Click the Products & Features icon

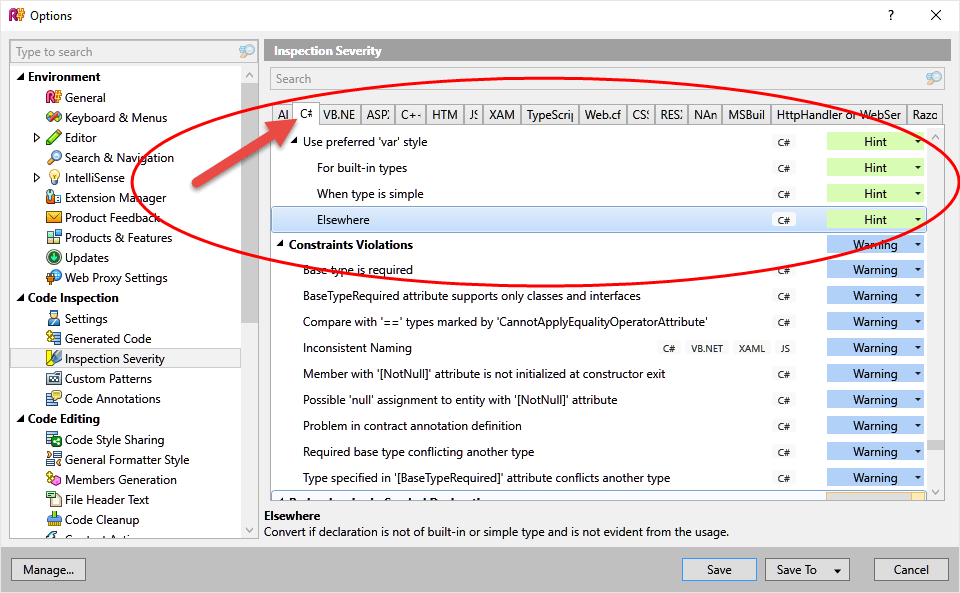click(54, 237)
